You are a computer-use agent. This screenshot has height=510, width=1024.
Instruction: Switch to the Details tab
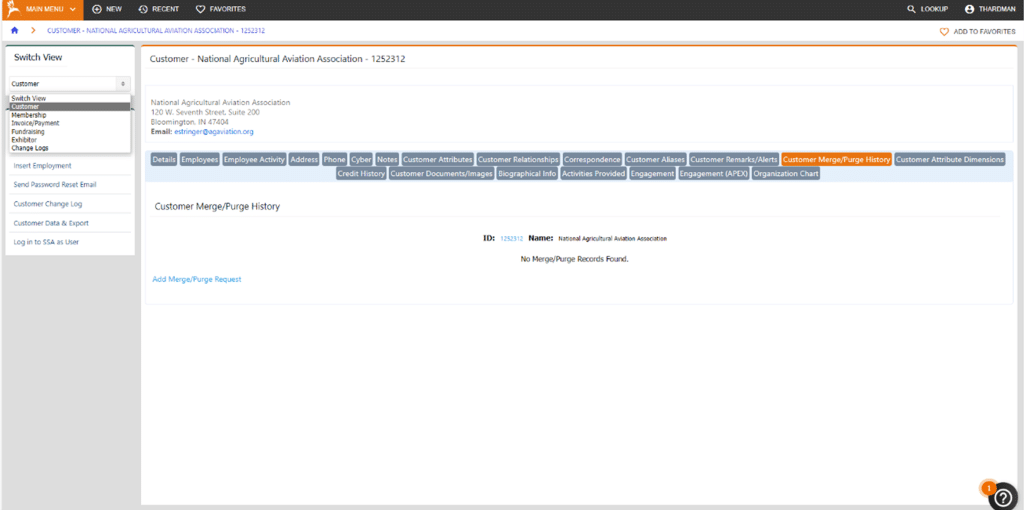coord(164,159)
